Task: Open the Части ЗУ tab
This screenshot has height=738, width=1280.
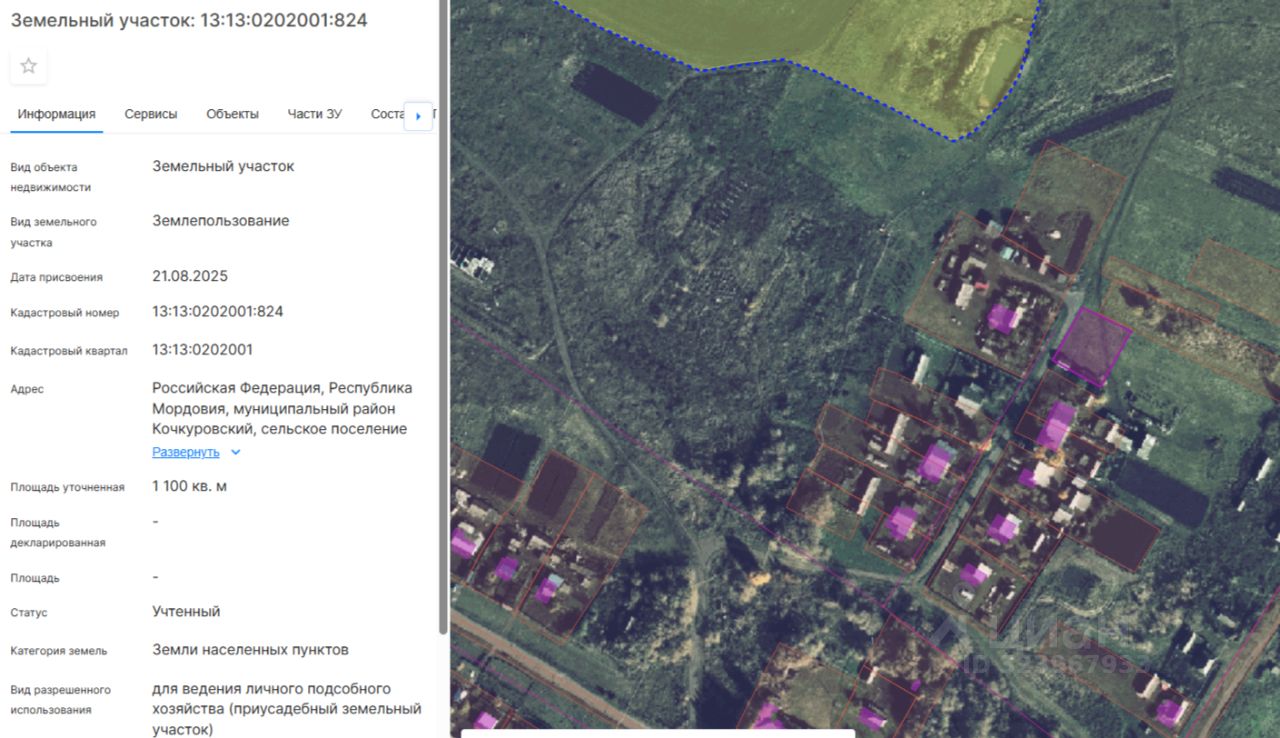Action: [314, 114]
